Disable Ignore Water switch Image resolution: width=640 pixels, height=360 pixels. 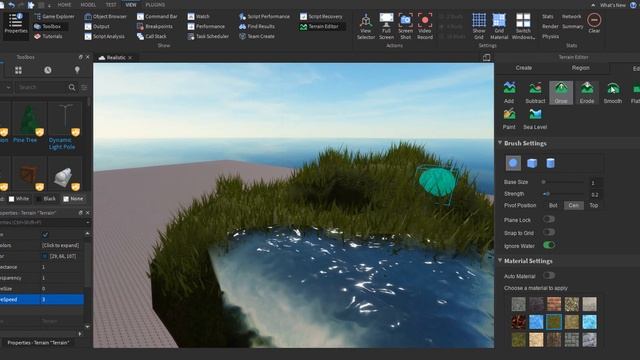pyautogui.click(x=549, y=245)
